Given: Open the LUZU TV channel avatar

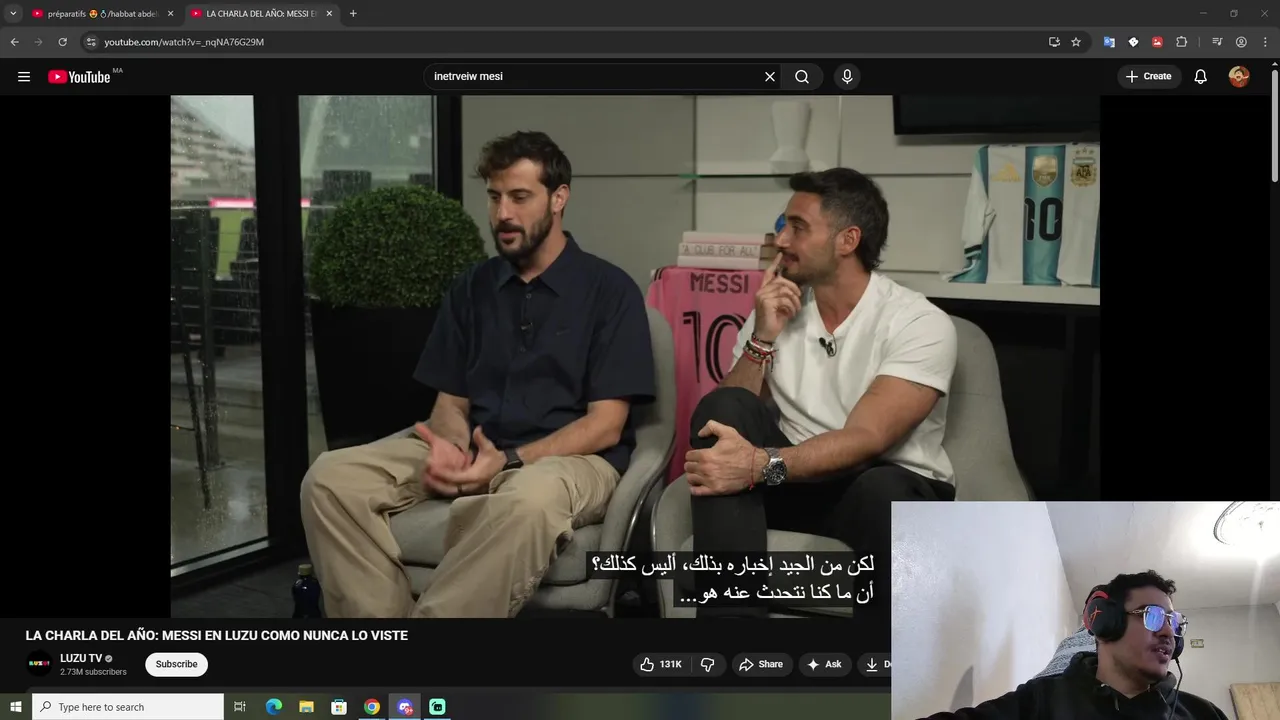Looking at the screenshot, I should (x=39, y=664).
